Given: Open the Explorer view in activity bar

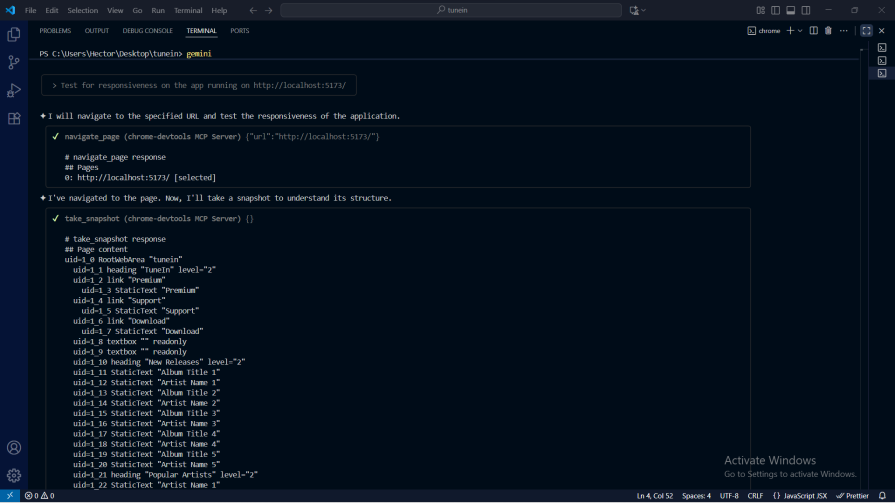Looking at the screenshot, I should 14,34.
